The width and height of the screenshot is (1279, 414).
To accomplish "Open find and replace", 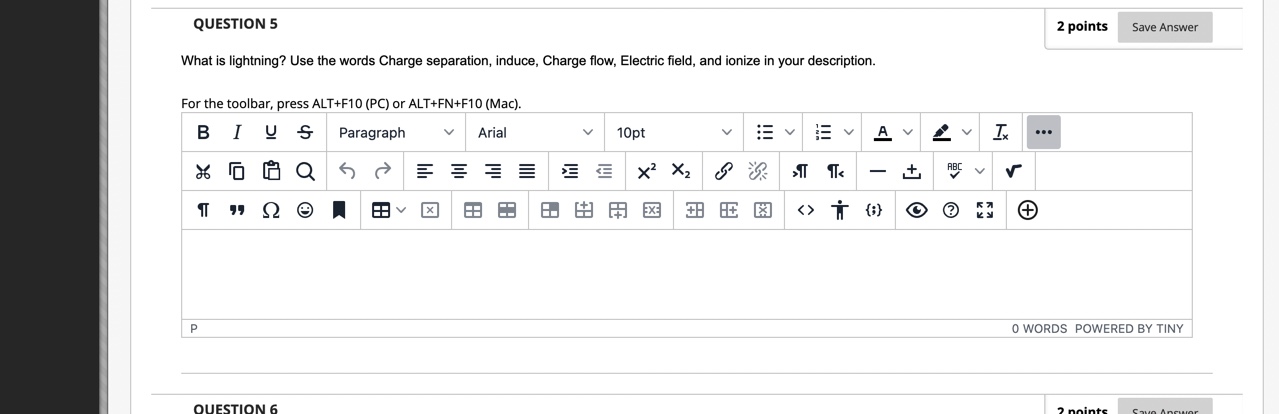I will [305, 172].
